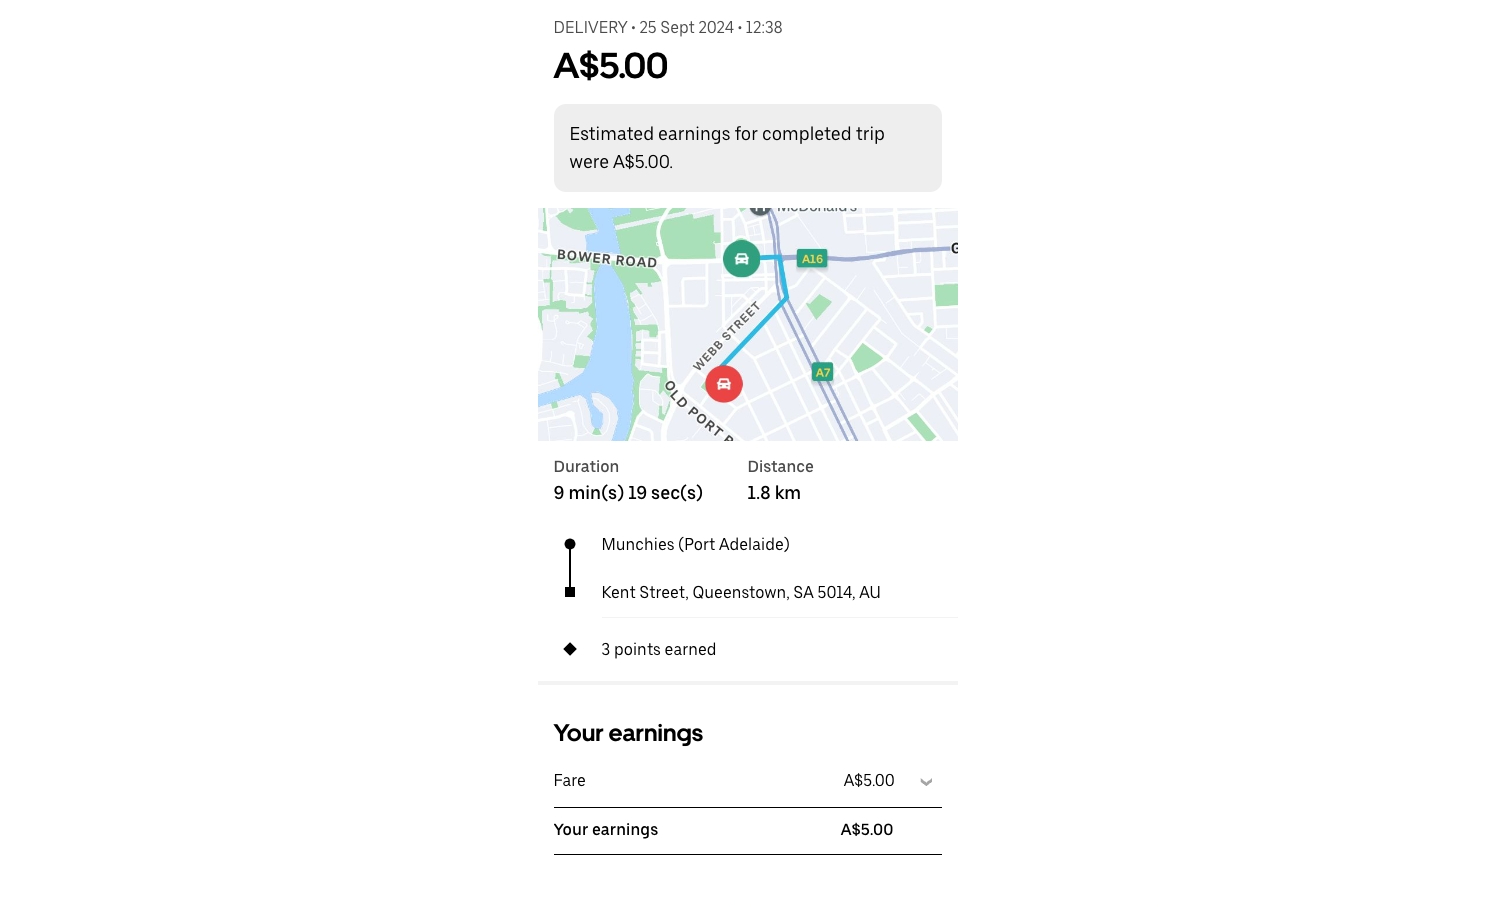Click the 3 points earned row
This screenshot has width=1495, height=907.
point(748,649)
